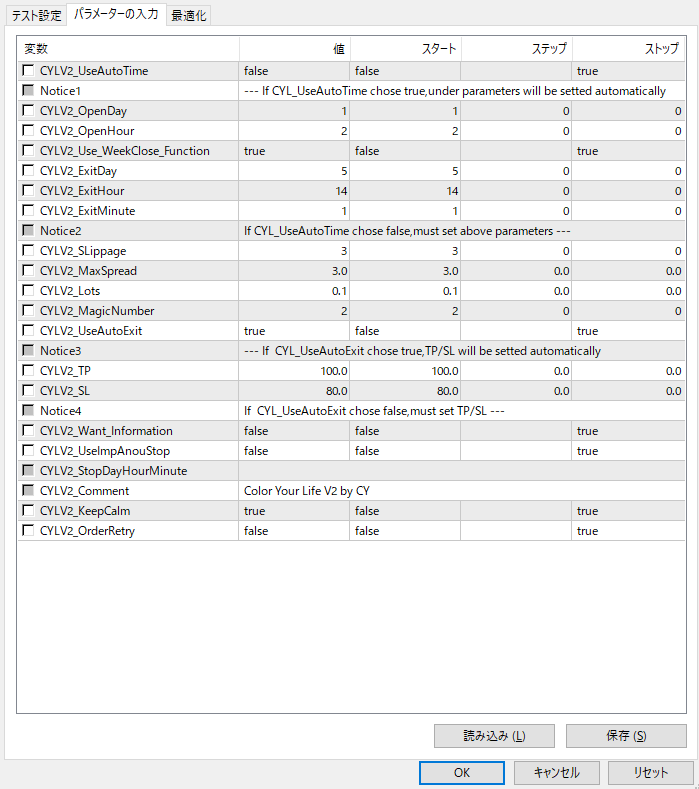Click the CYLV2_OpenHour value cell '2'
The width and height of the screenshot is (699, 789).
[294, 131]
